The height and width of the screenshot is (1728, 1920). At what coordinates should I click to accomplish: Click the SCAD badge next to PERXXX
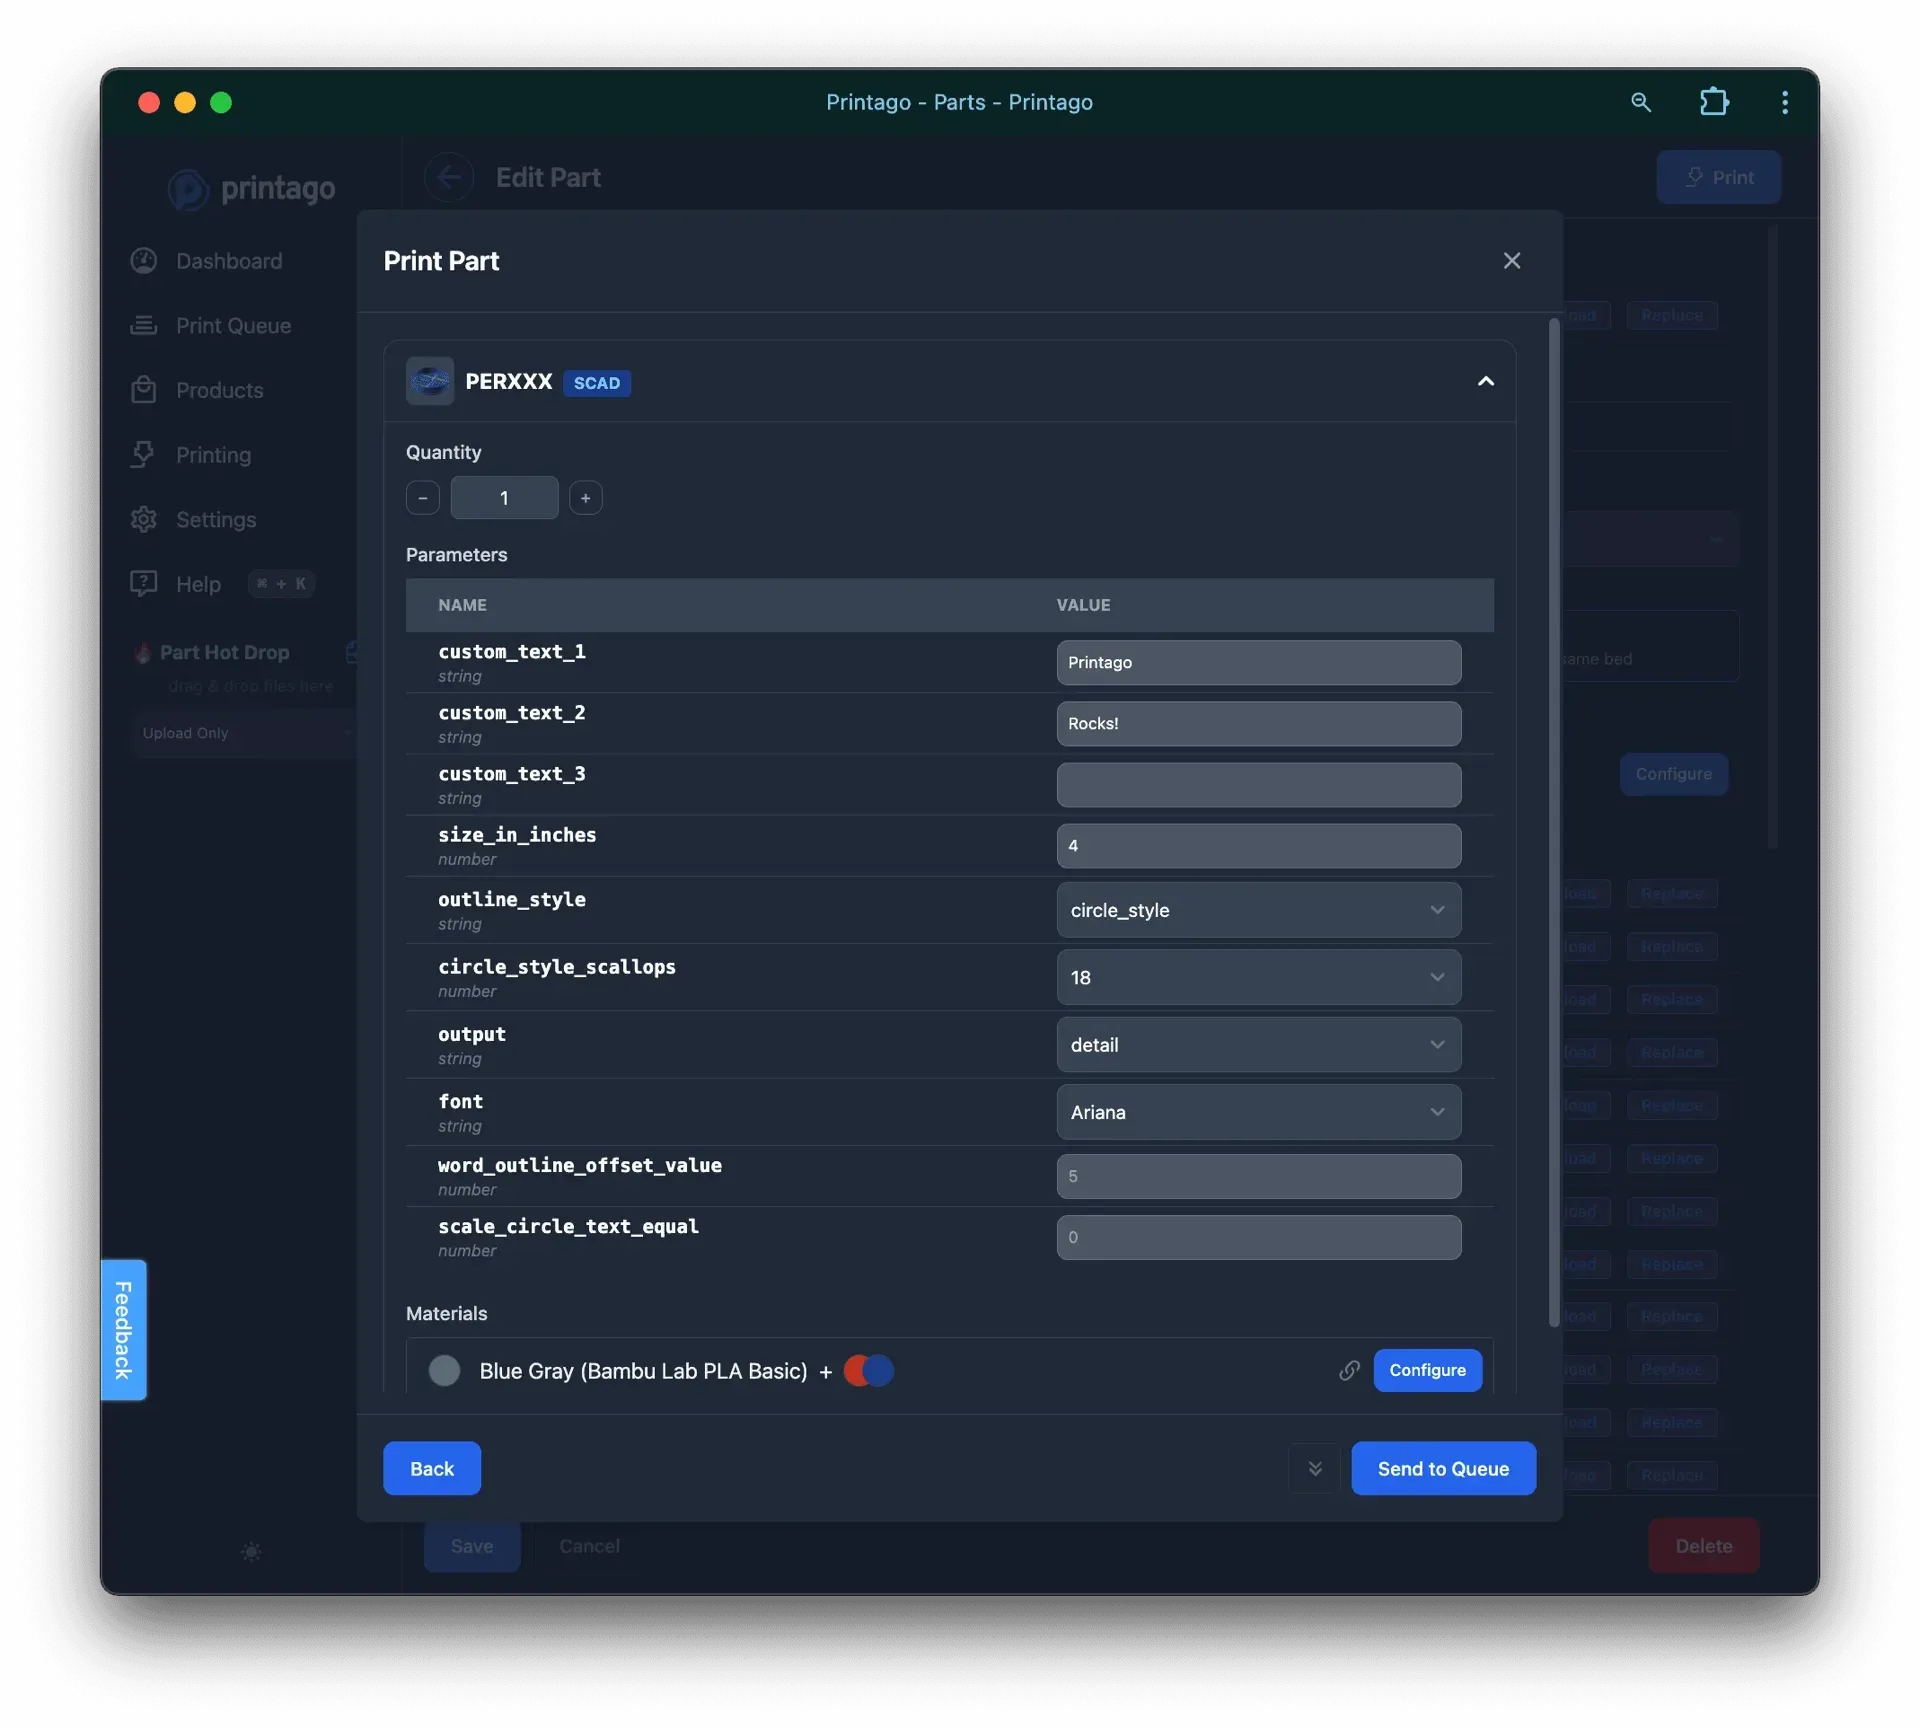point(596,382)
